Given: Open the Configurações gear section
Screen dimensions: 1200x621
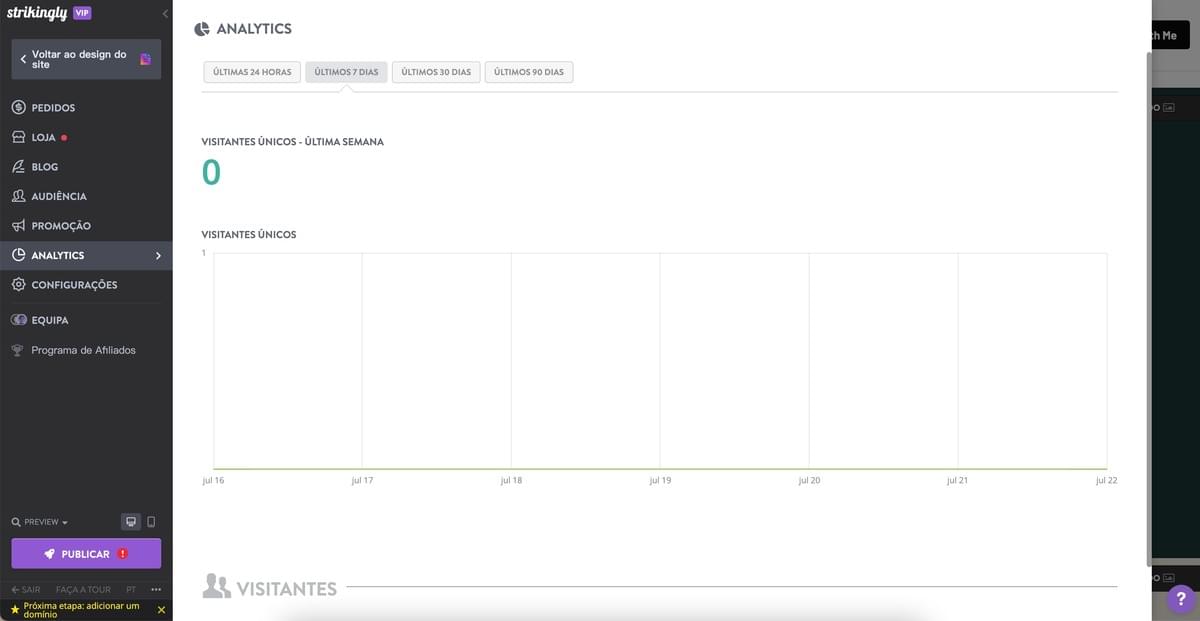Looking at the screenshot, I should click(x=86, y=285).
